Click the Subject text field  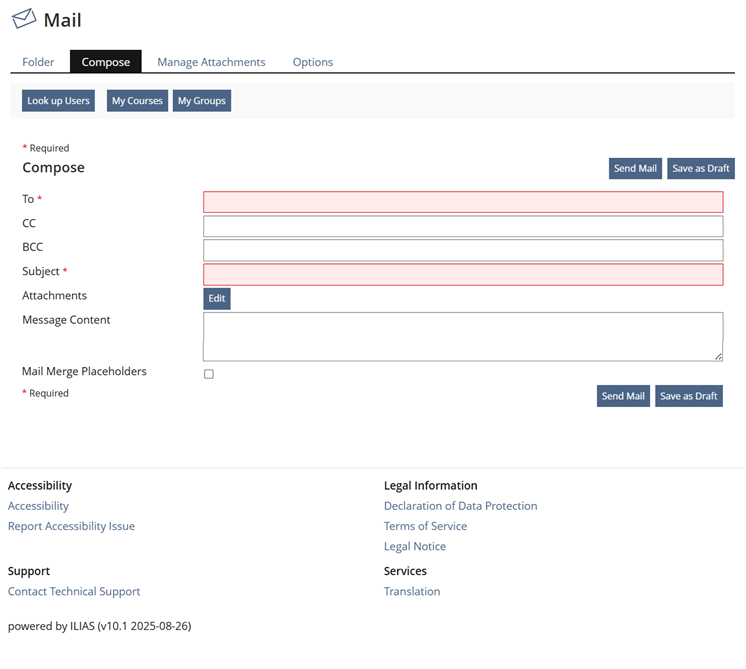click(x=462, y=274)
